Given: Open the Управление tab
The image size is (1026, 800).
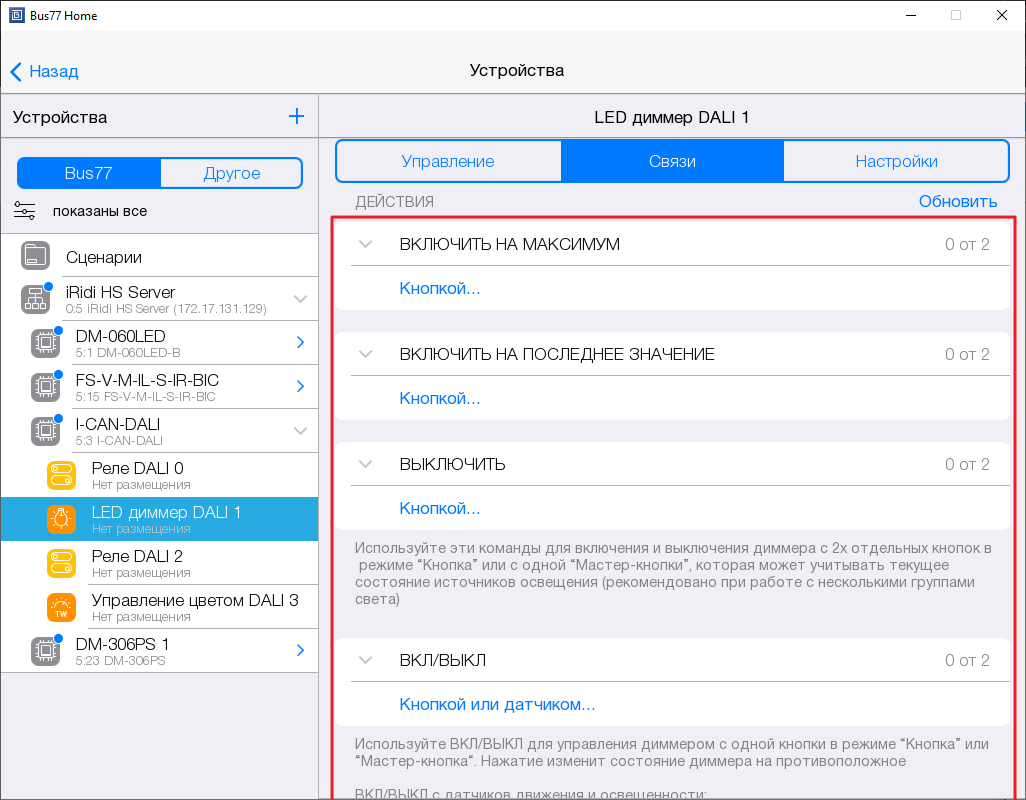Looking at the screenshot, I should 448,161.
